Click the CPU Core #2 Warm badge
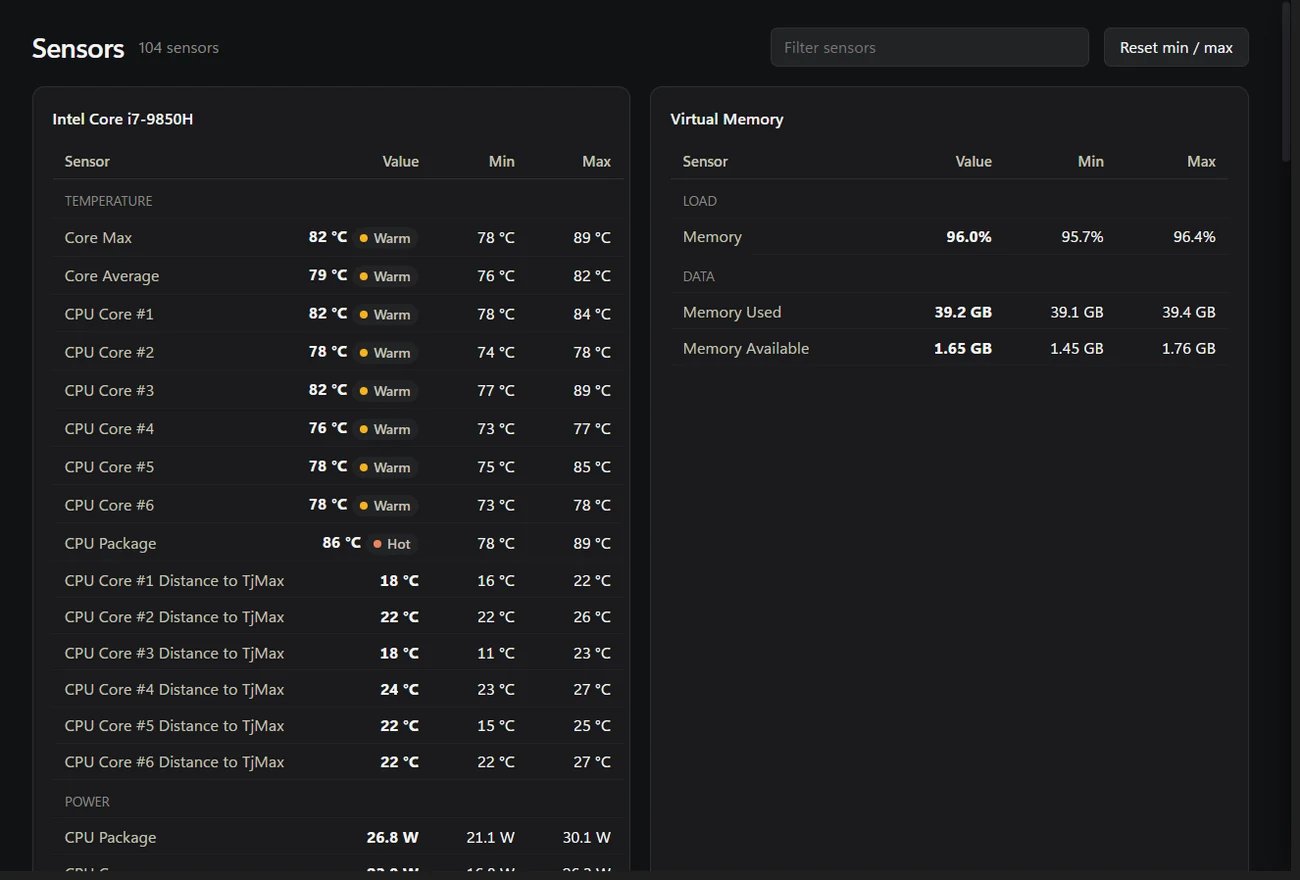Image resolution: width=1300 pixels, height=880 pixels. click(x=385, y=353)
